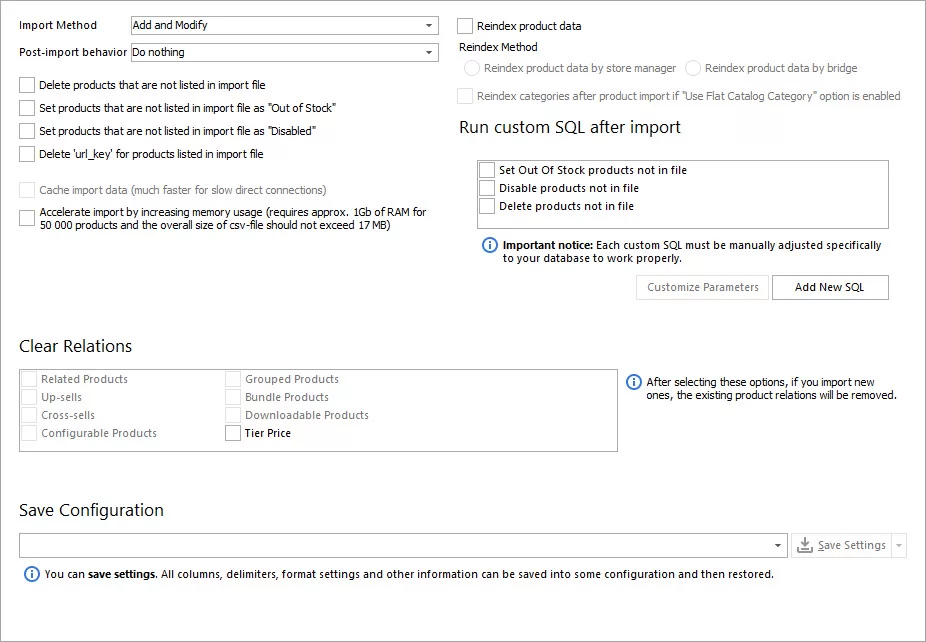Check Set Out Of Stock products not in file
Image resolution: width=926 pixels, height=642 pixels.
pyautogui.click(x=487, y=170)
